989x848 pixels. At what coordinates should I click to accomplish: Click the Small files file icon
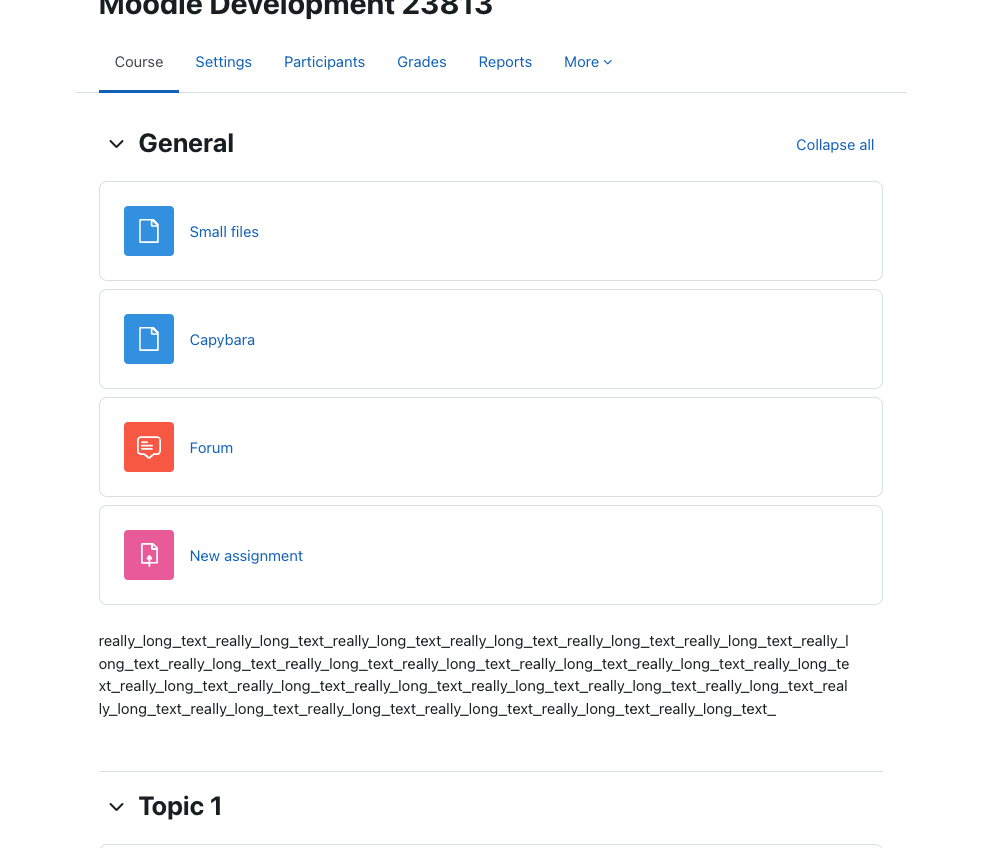point(149,231)
